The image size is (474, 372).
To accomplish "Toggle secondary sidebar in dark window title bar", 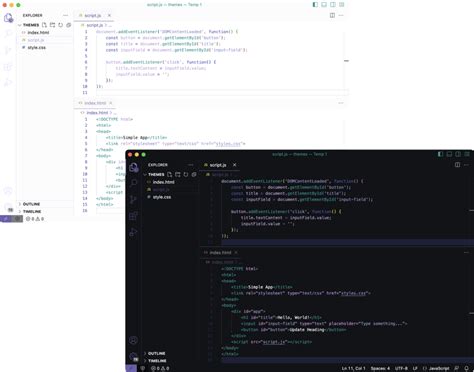I will (458, 154).
